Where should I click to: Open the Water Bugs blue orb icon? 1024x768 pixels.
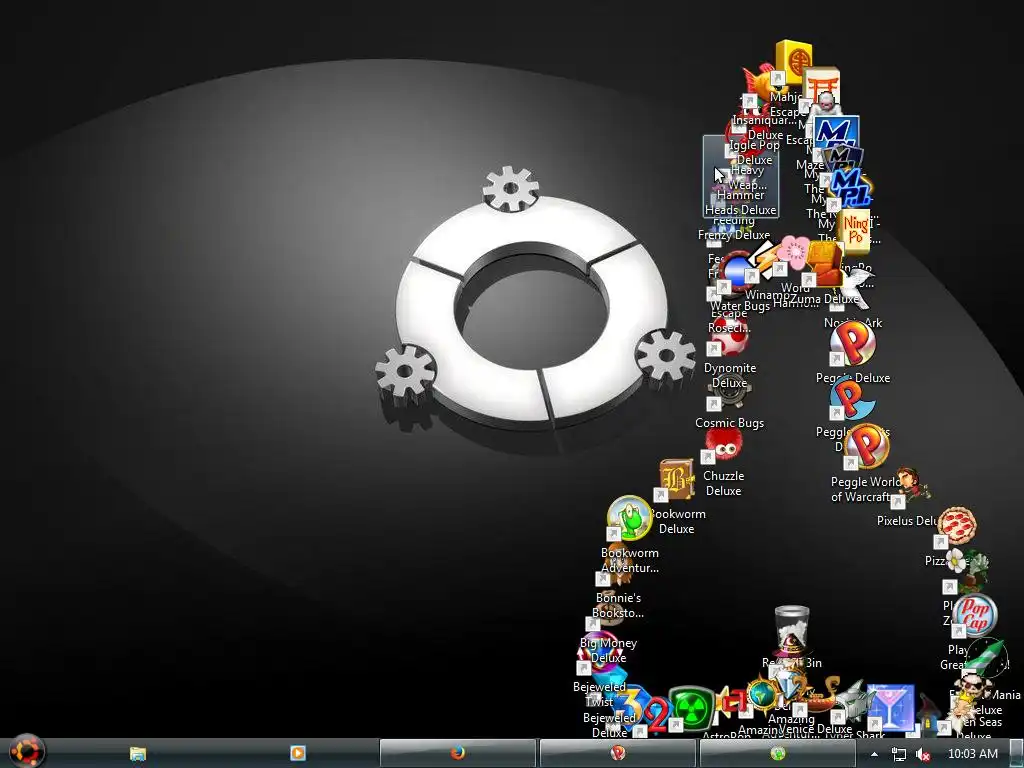point(736,271)
